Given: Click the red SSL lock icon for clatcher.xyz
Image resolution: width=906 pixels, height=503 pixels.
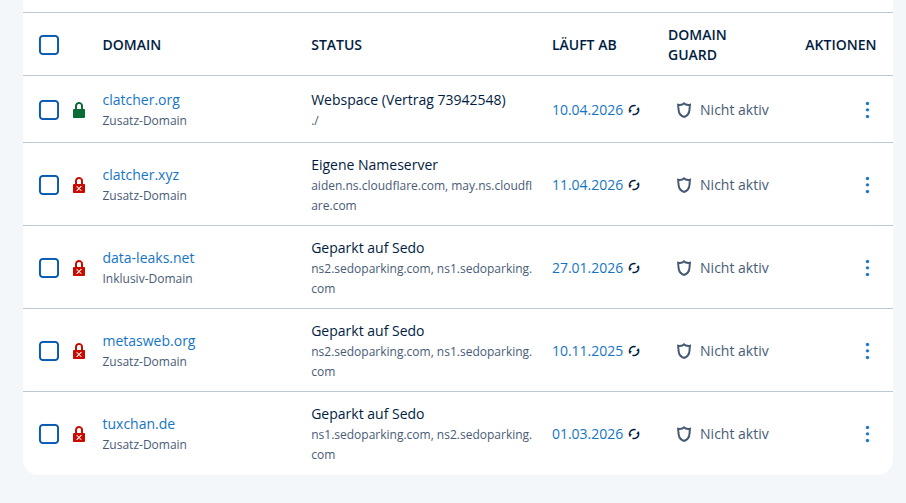Looking at the screenshot, I should click(x=79, y=185).
